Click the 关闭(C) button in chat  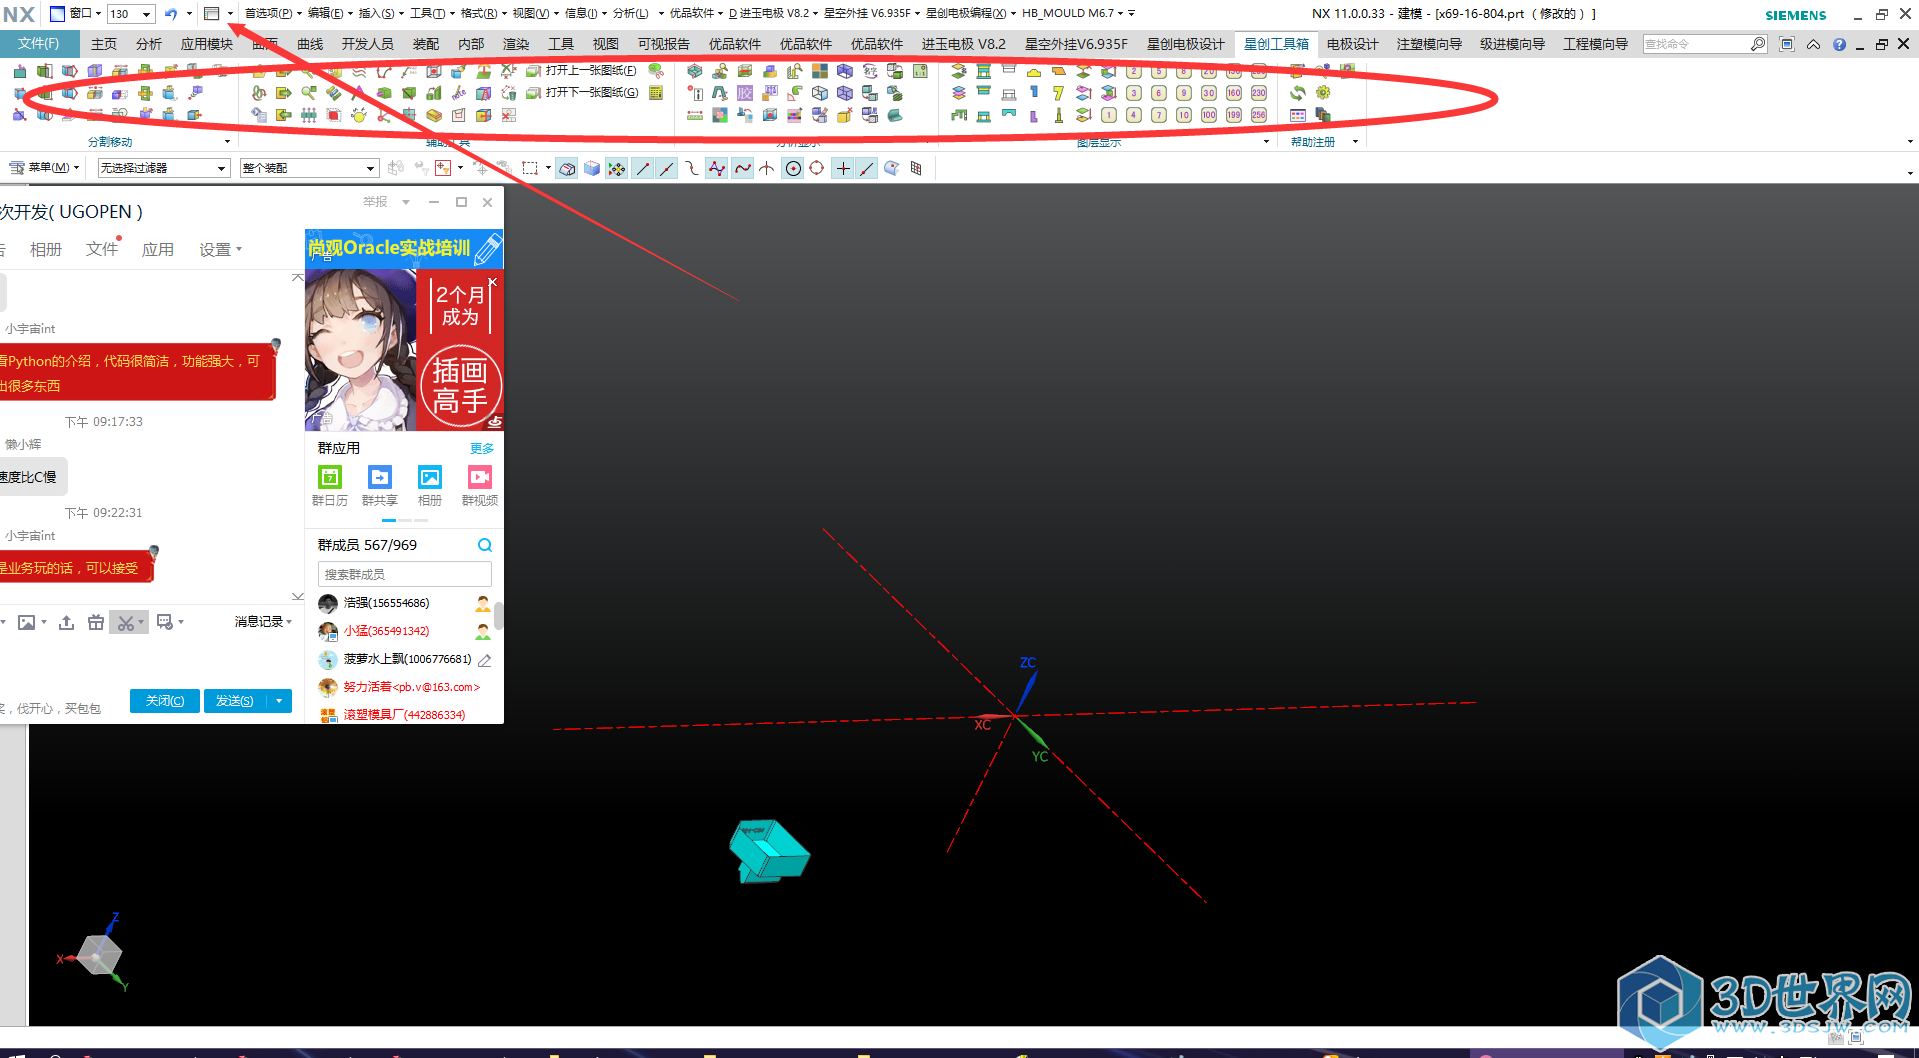click(x=165, y=701)
